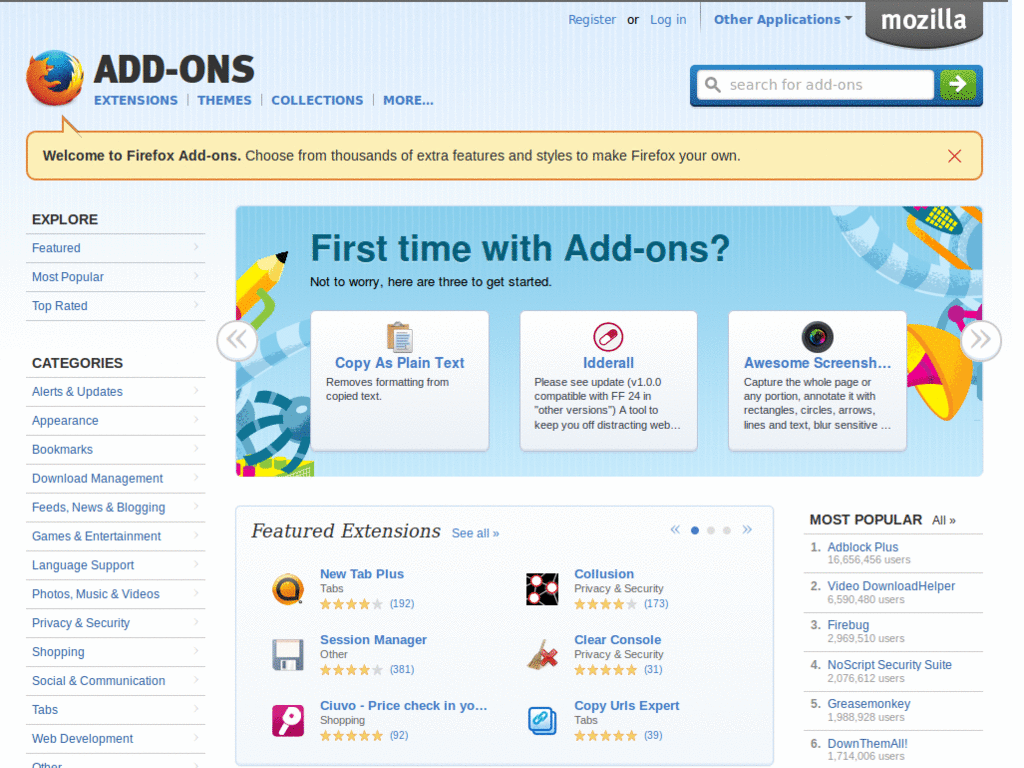Dismiss the welcome banner with the X
Screen dimensions: 1024x768
954,156
